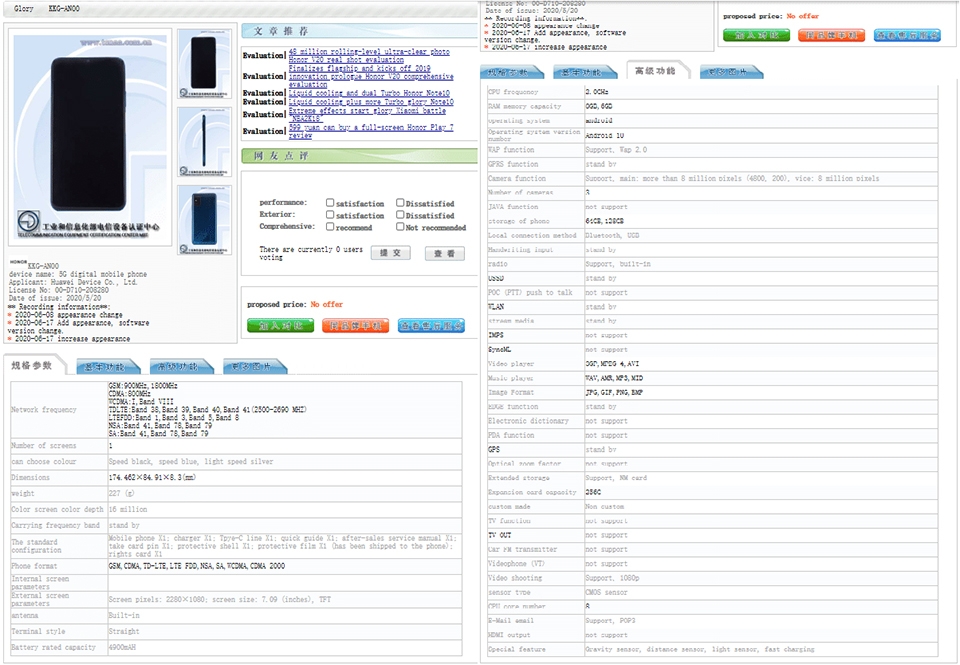
Task: Click the 查看 view votes button
Action: (445, 254)
